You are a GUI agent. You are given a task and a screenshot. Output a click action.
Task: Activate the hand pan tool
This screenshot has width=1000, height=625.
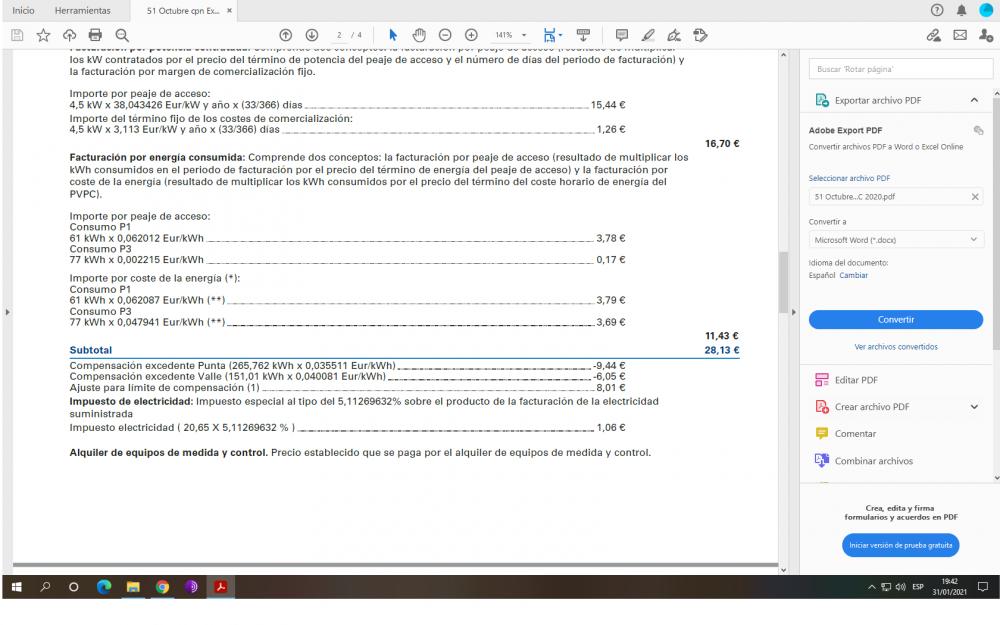(x=419, y=35)
